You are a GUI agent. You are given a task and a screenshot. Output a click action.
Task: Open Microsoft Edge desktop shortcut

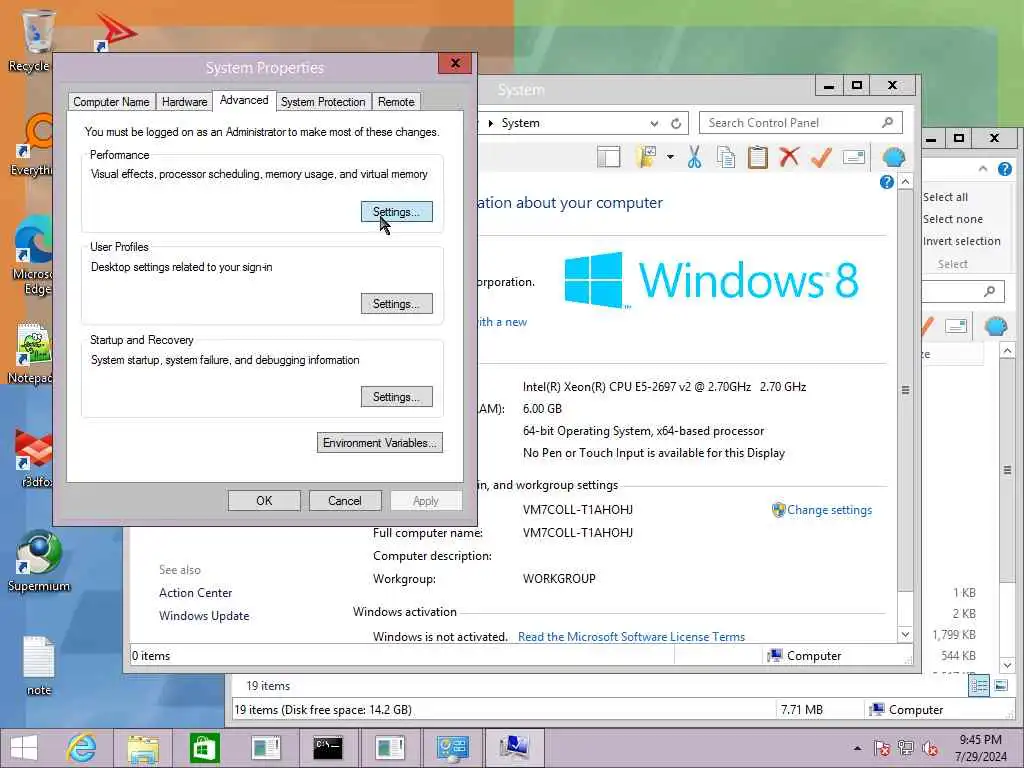point(33,255)
